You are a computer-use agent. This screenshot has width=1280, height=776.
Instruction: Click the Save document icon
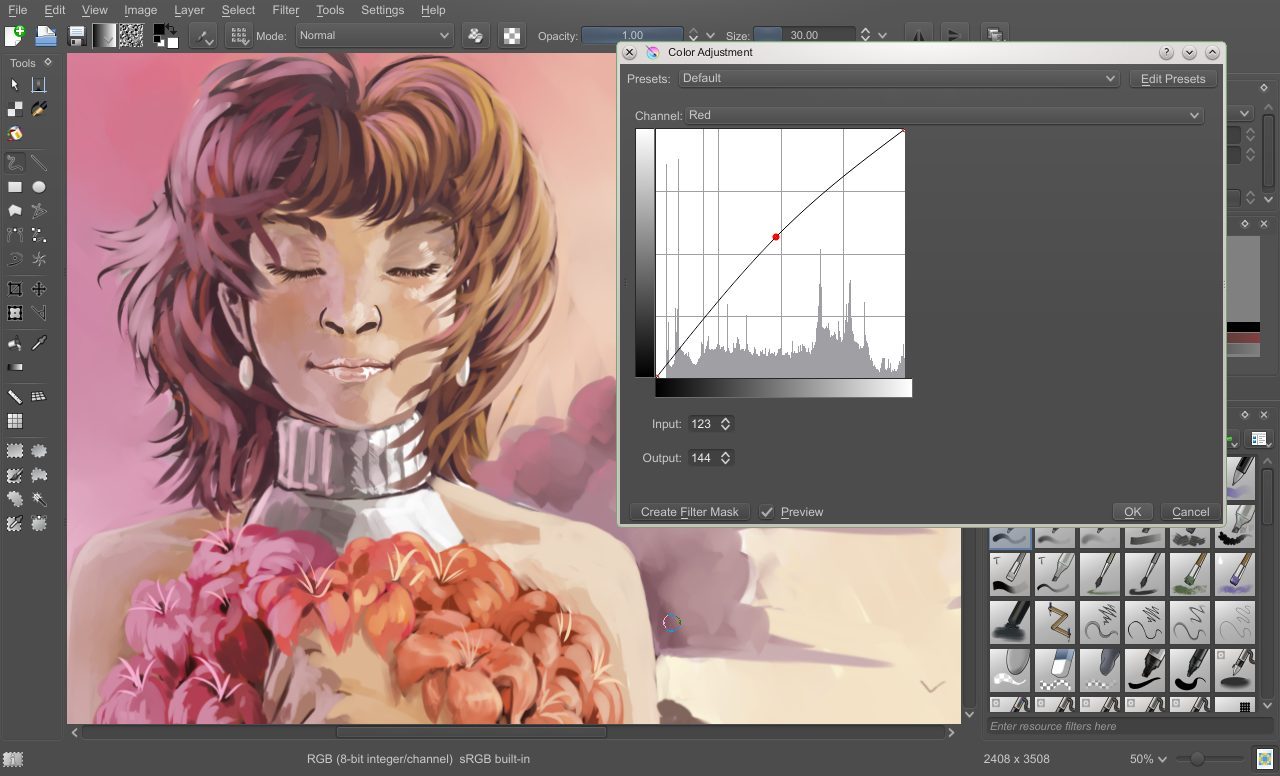pos(76,36)
